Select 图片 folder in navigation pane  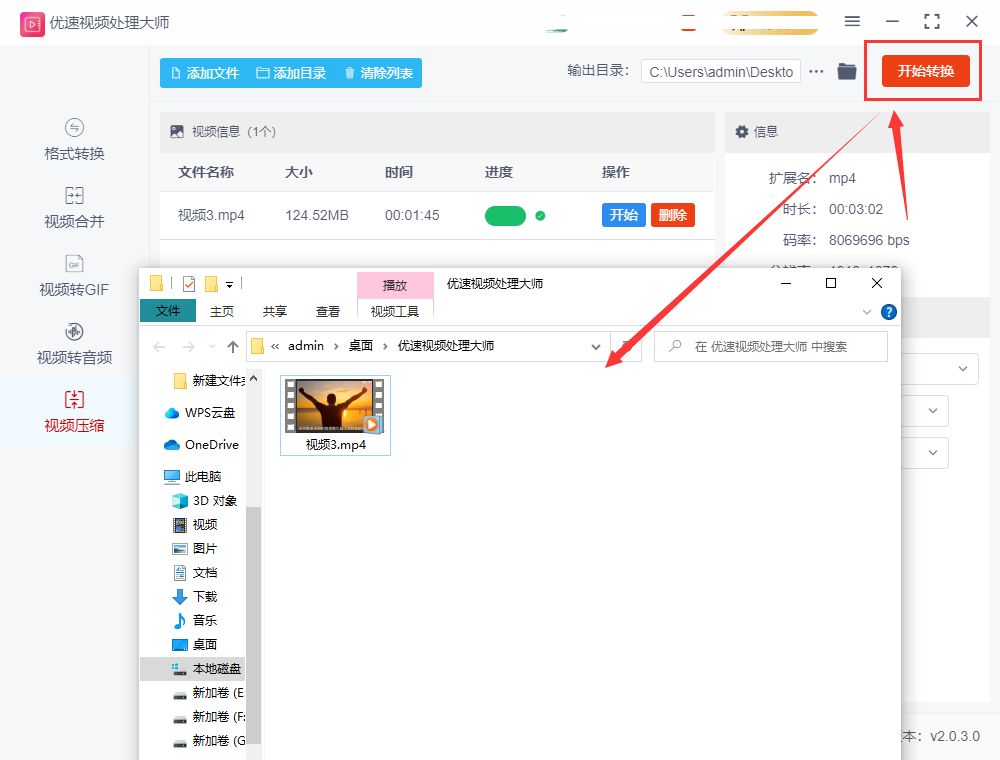195,548
